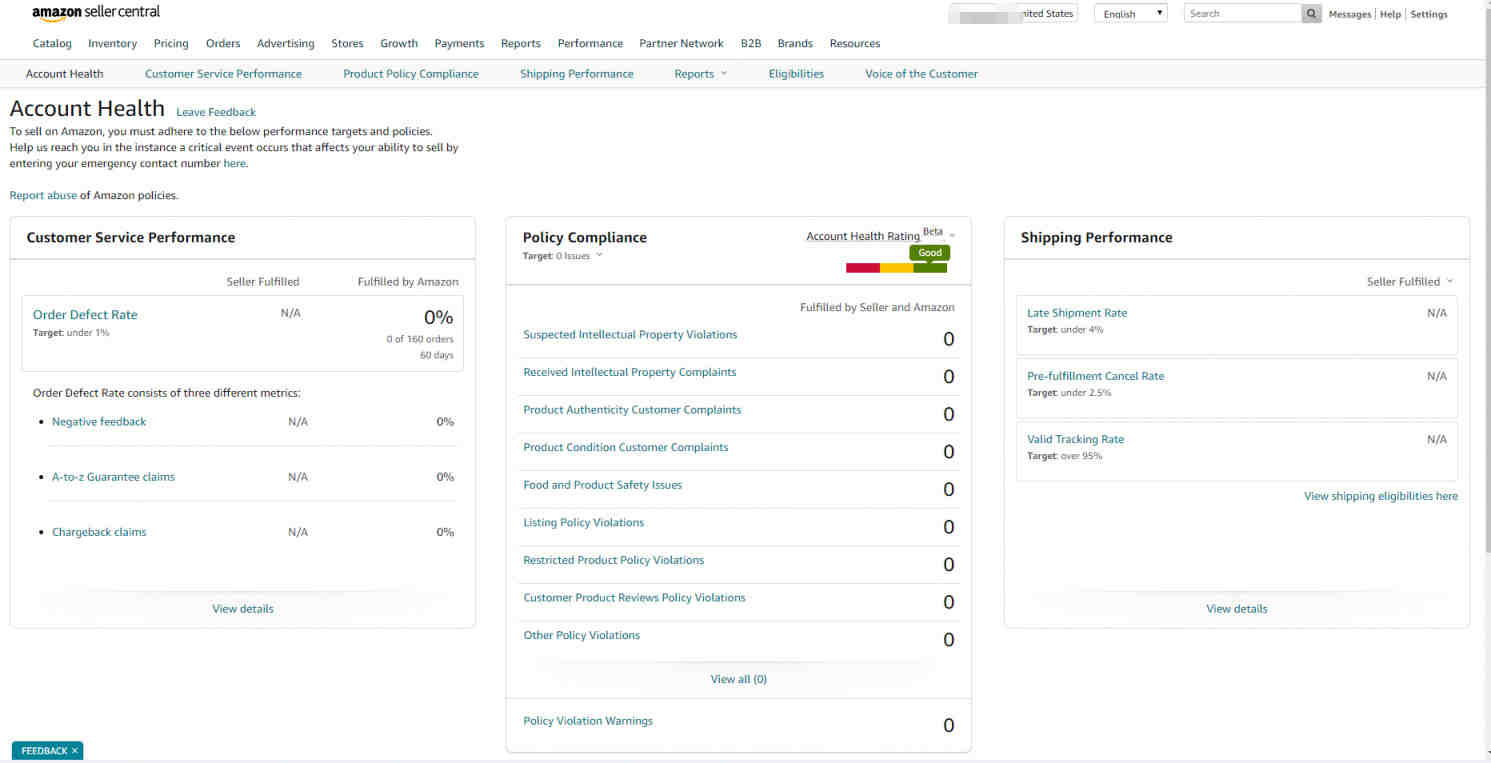
Task: Open Received Intellectual Property Complaints
Action: click(630, 372)
